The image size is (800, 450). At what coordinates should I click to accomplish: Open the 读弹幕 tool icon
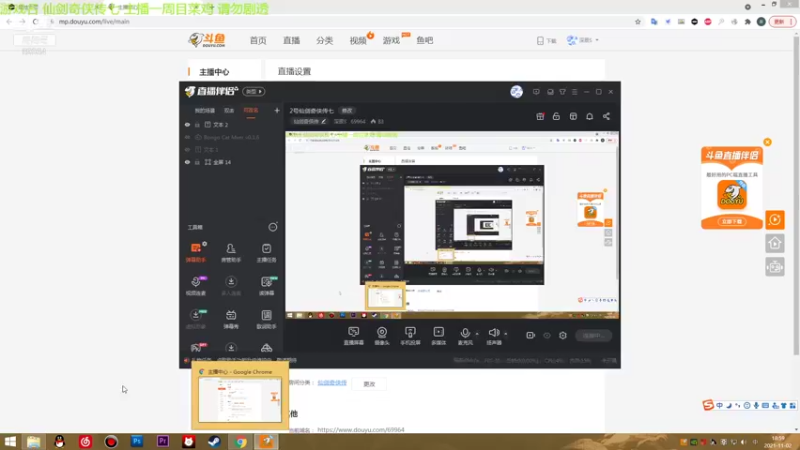(266, 286)
